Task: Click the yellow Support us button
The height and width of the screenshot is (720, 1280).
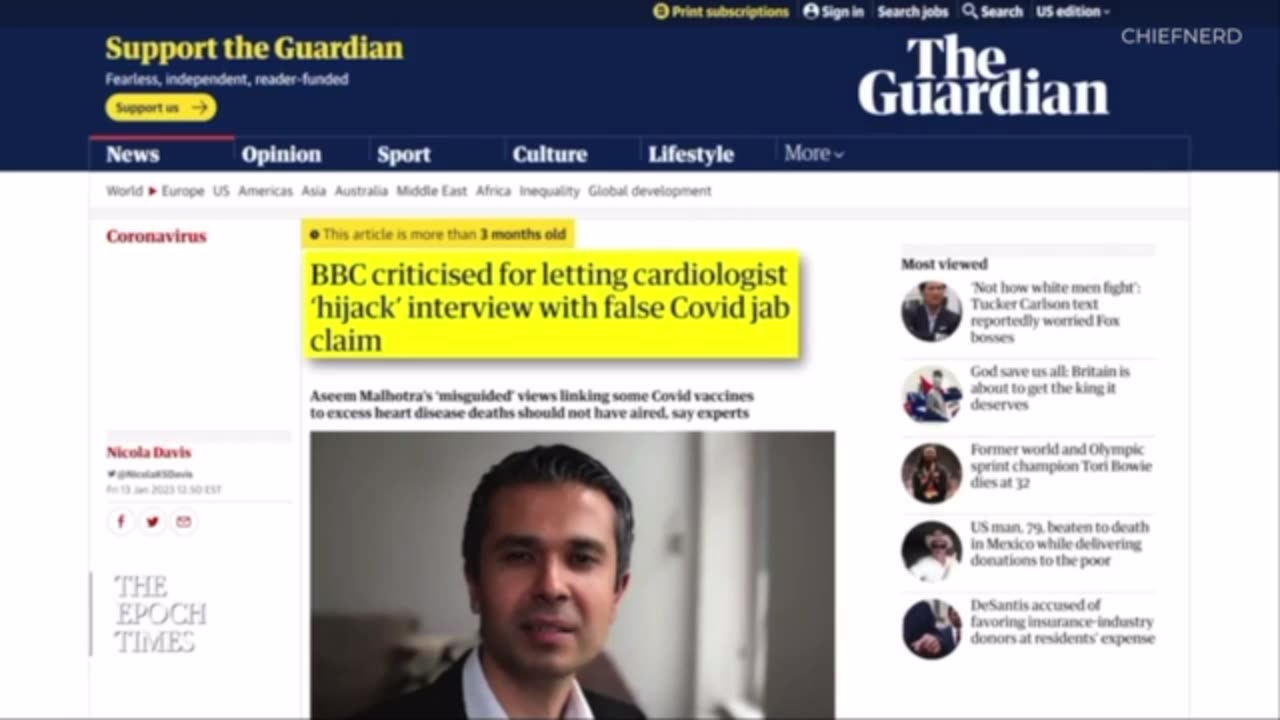Action: tap(161, 107)
